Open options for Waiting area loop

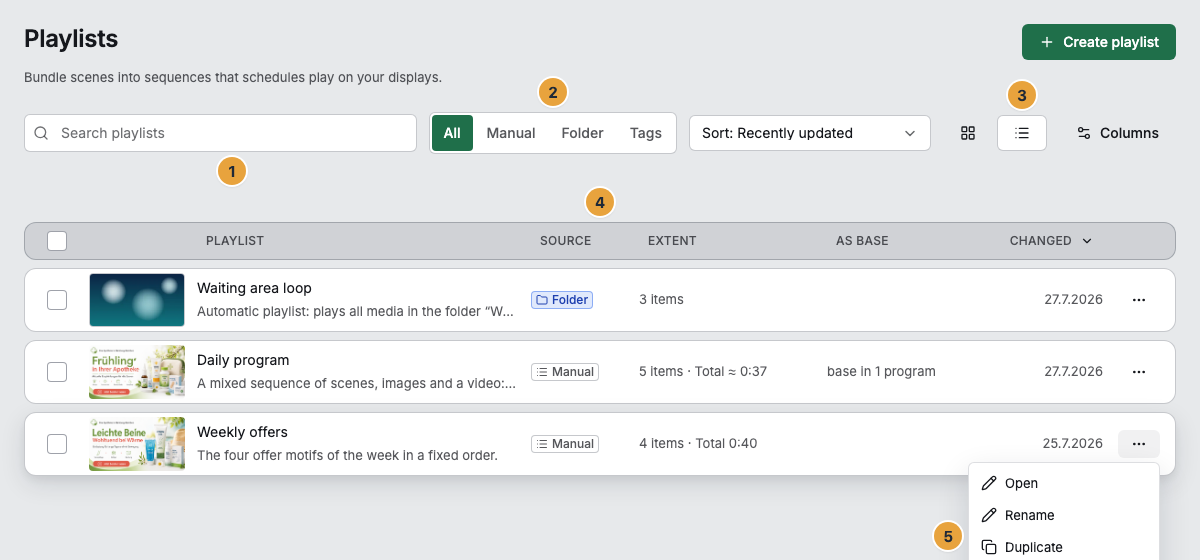(x=1139, y=300)
